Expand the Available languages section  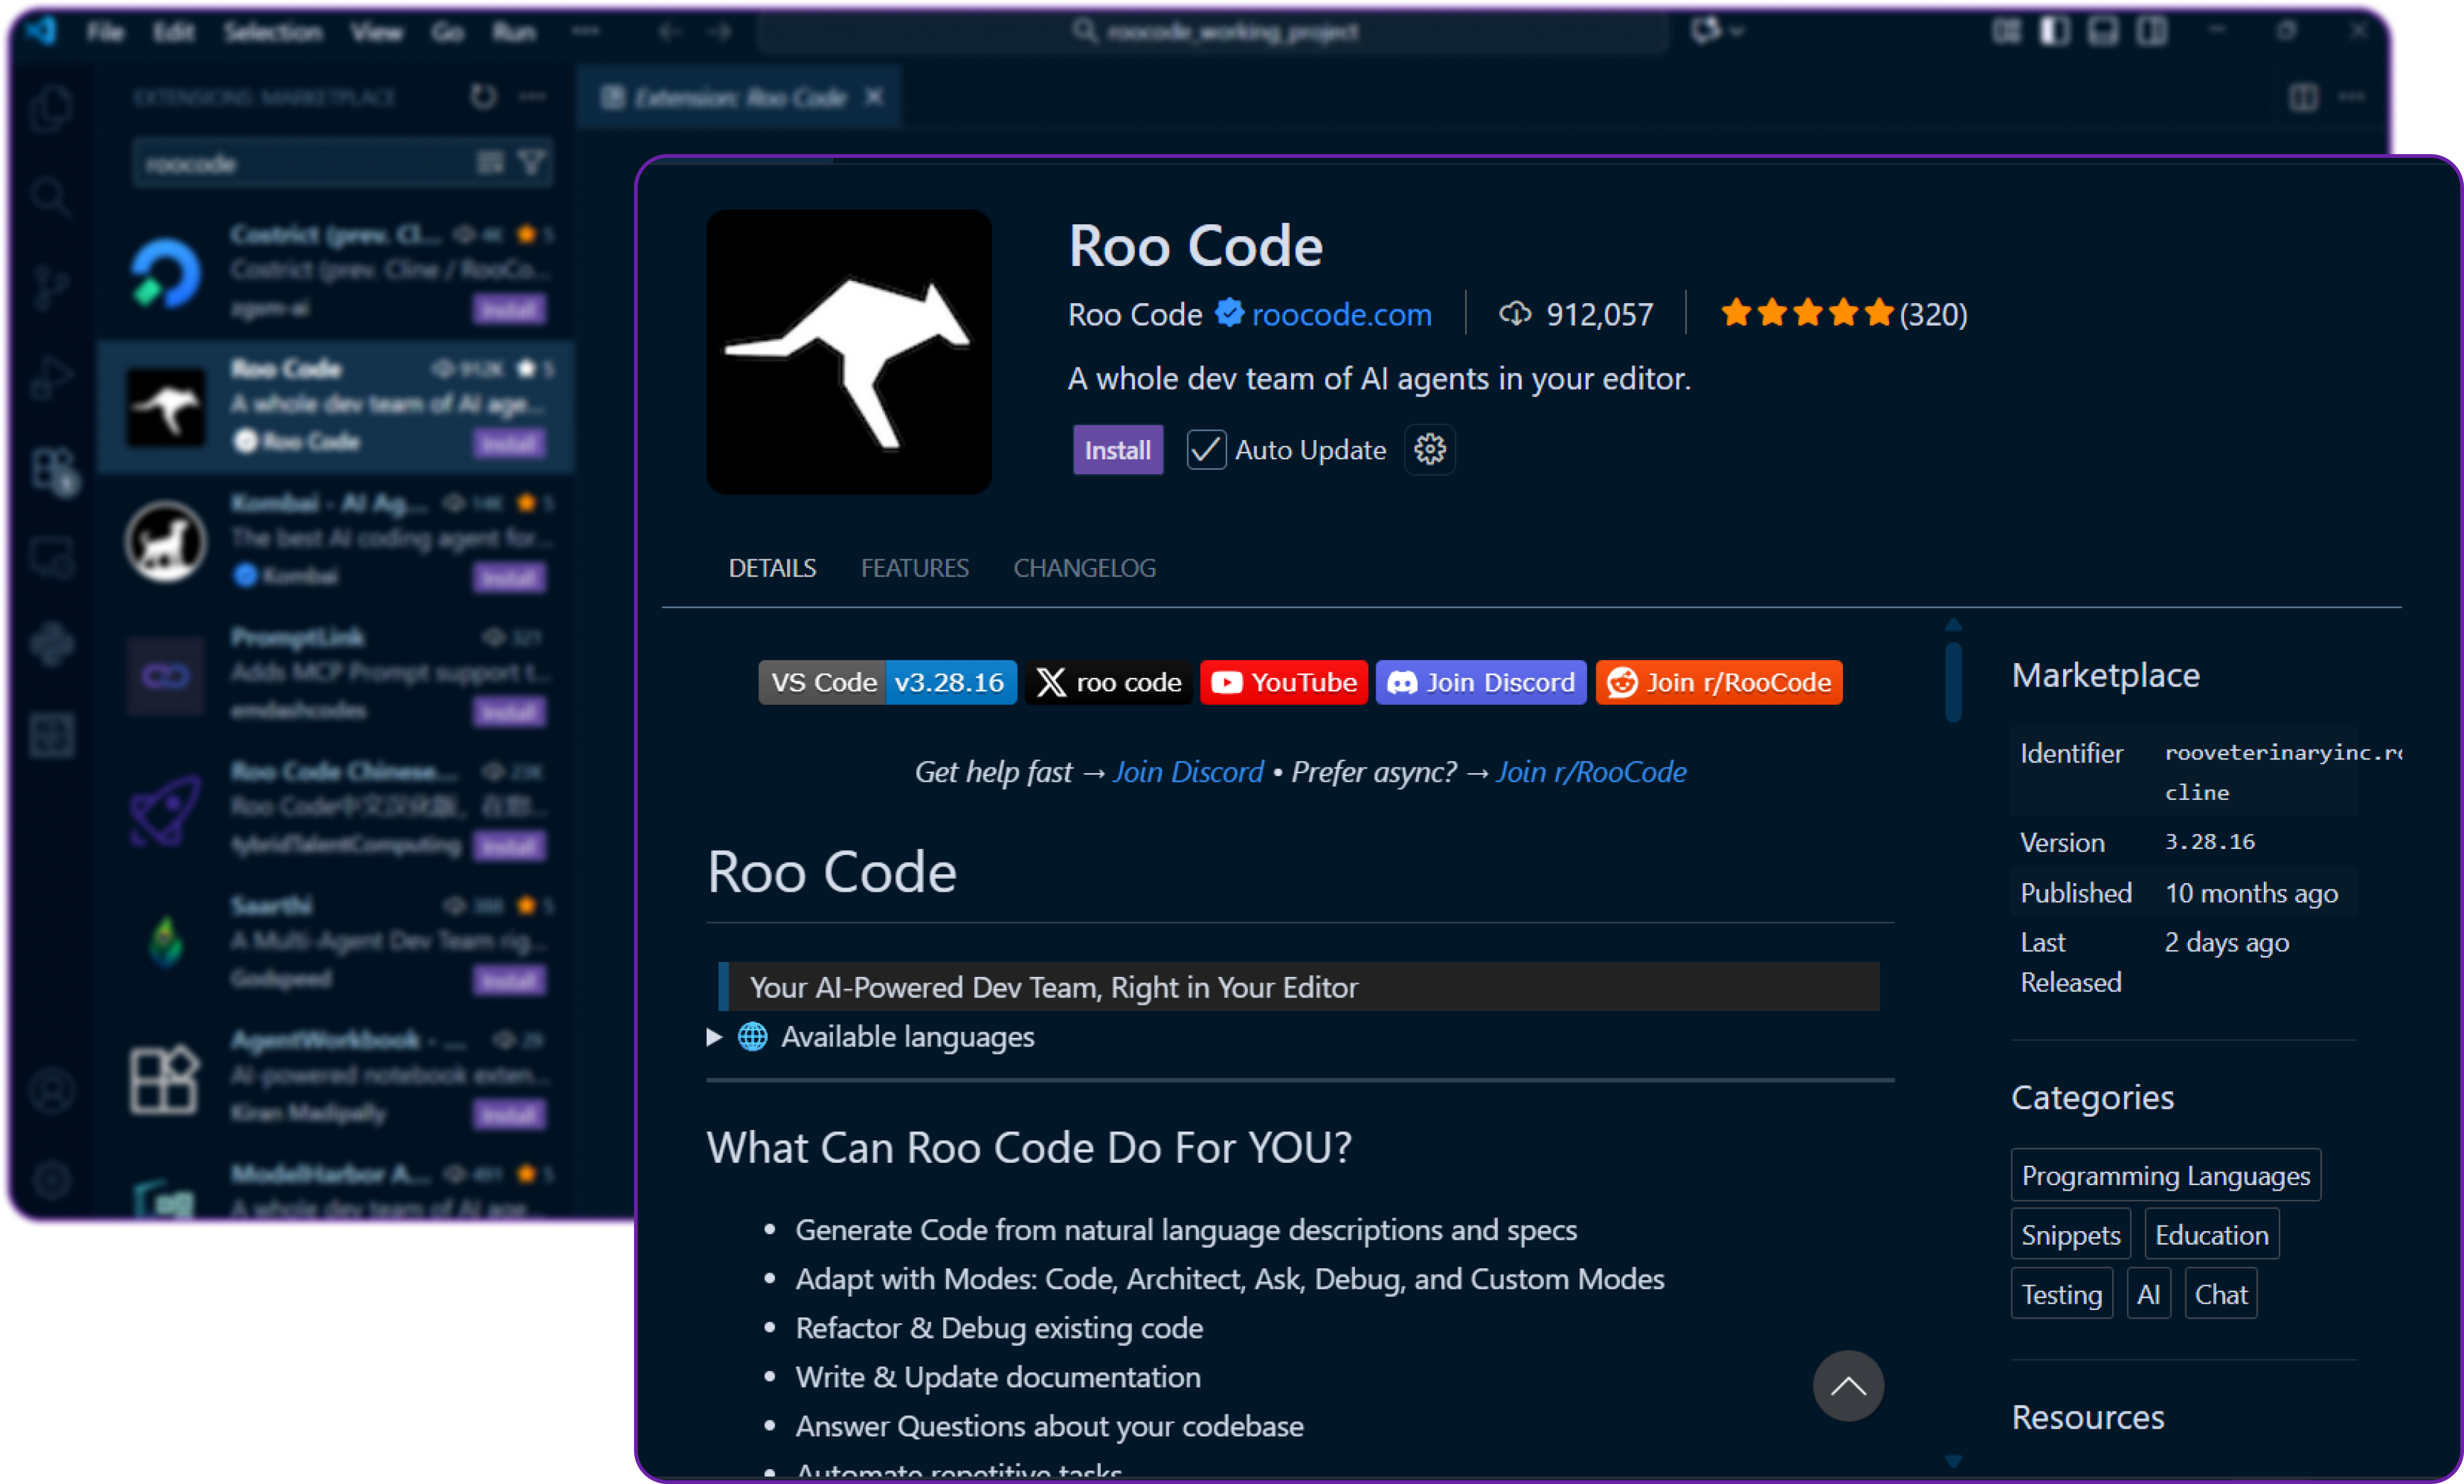coord(714,1037)
